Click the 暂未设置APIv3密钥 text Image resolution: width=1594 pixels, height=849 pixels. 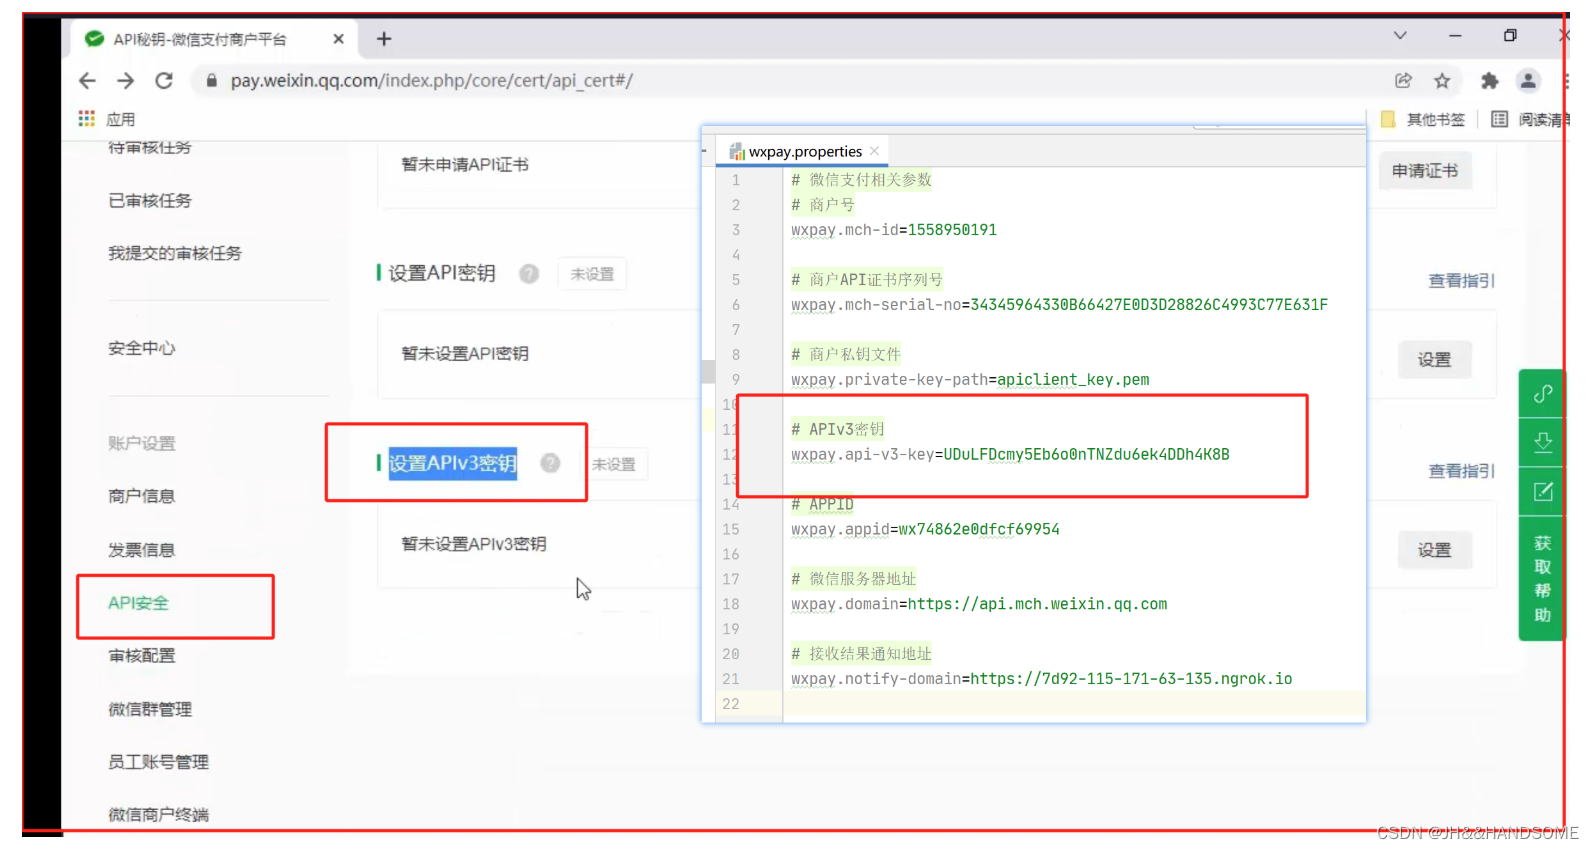point(474,544)
